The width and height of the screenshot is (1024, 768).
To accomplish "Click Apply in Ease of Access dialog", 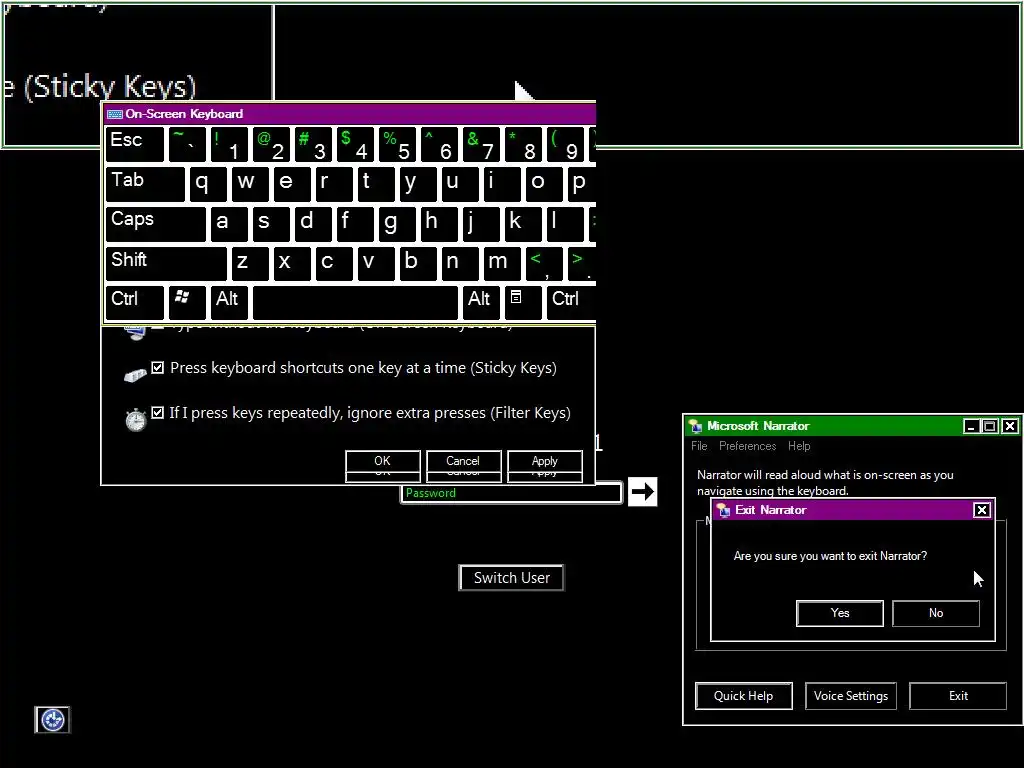I will pos(545,461).
